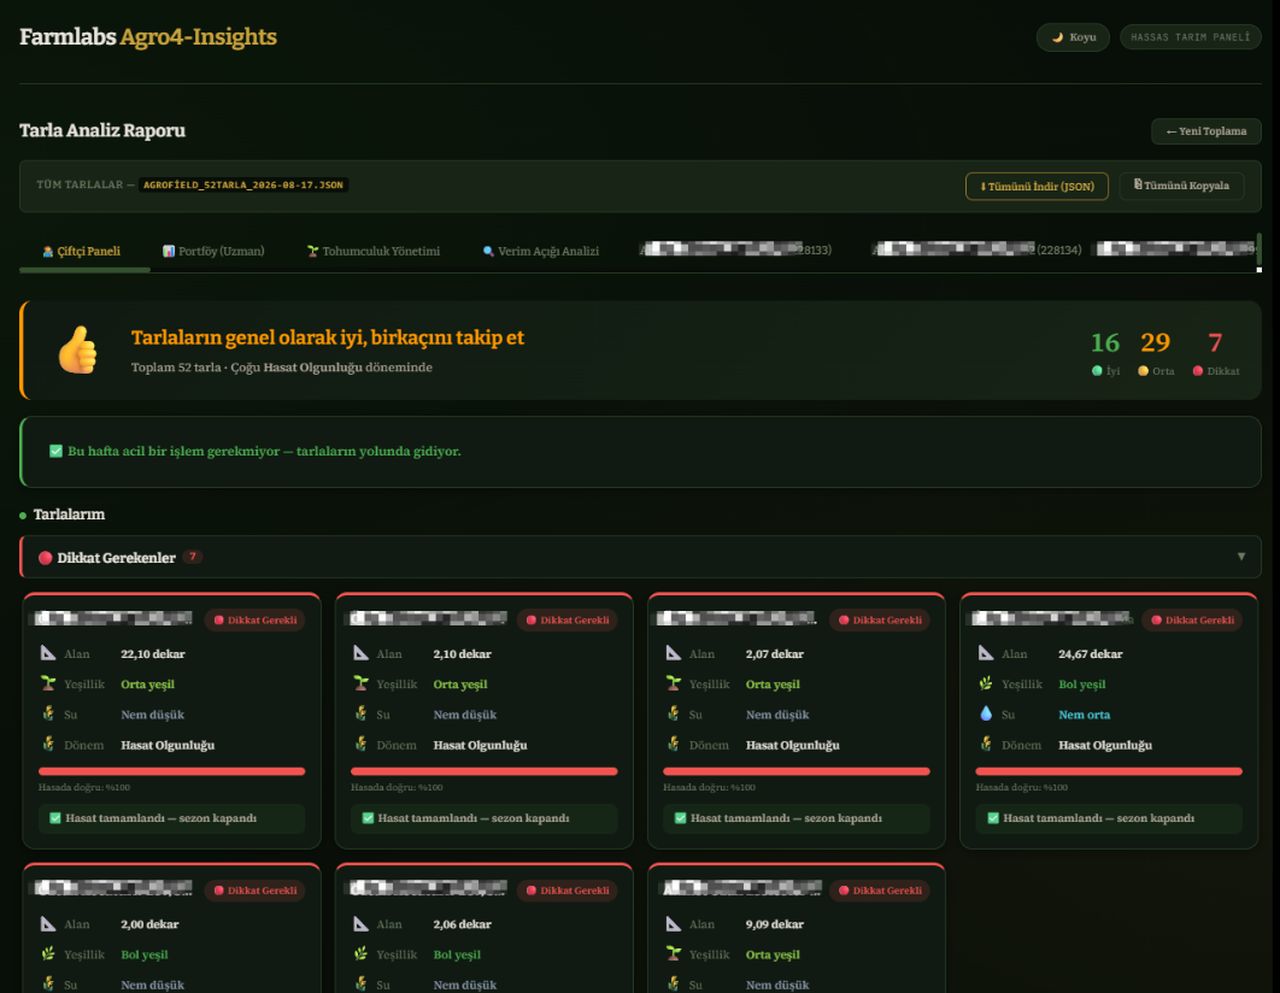
Task: Download all data with Tümünü İndir (JSON)
Action: click(x=1037, y=186)
